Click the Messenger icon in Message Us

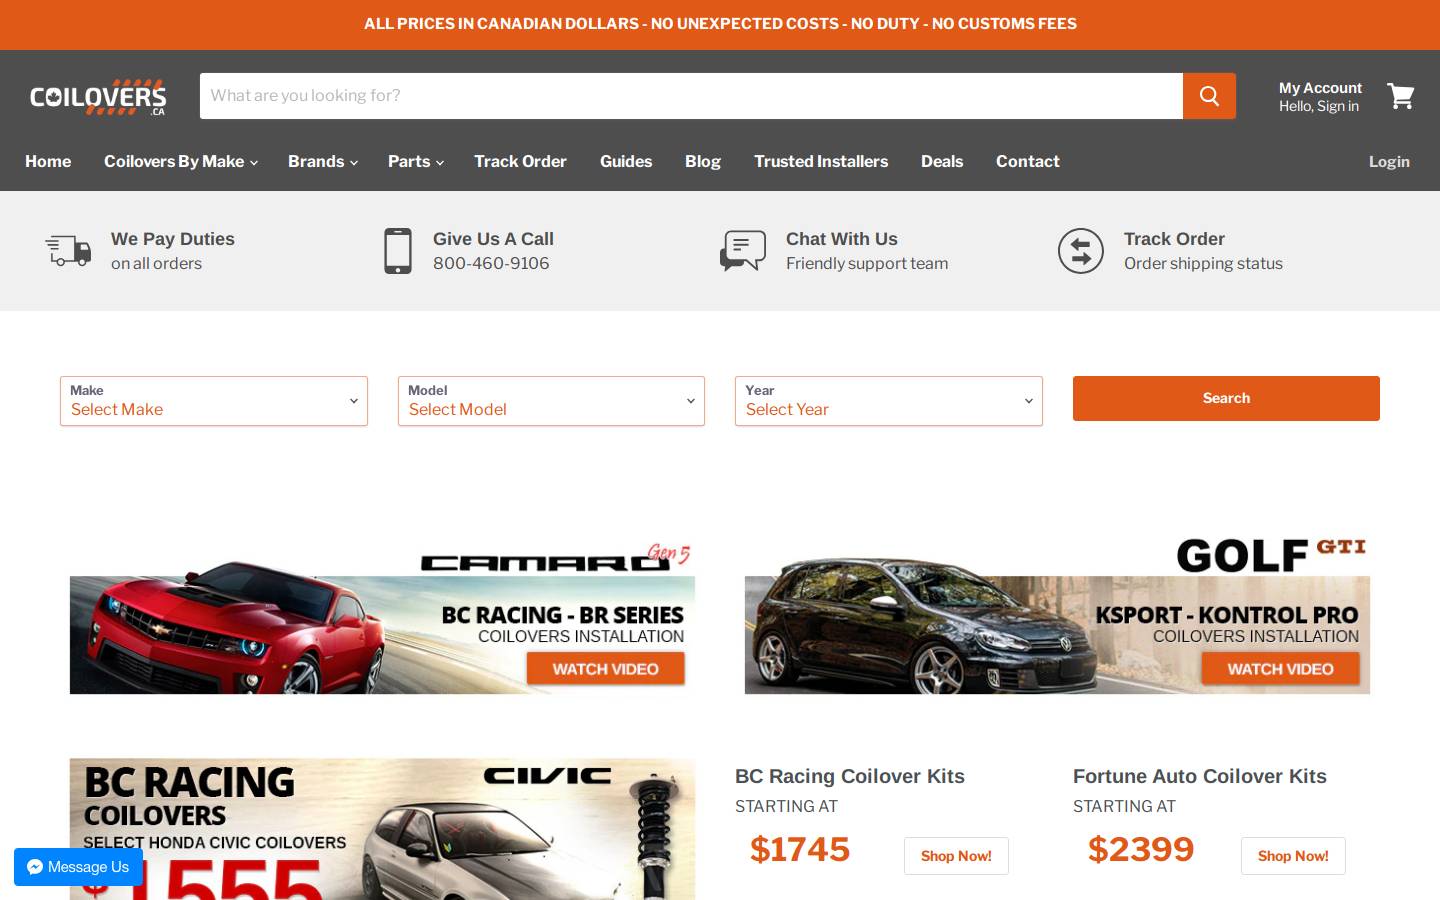(35, 867)
